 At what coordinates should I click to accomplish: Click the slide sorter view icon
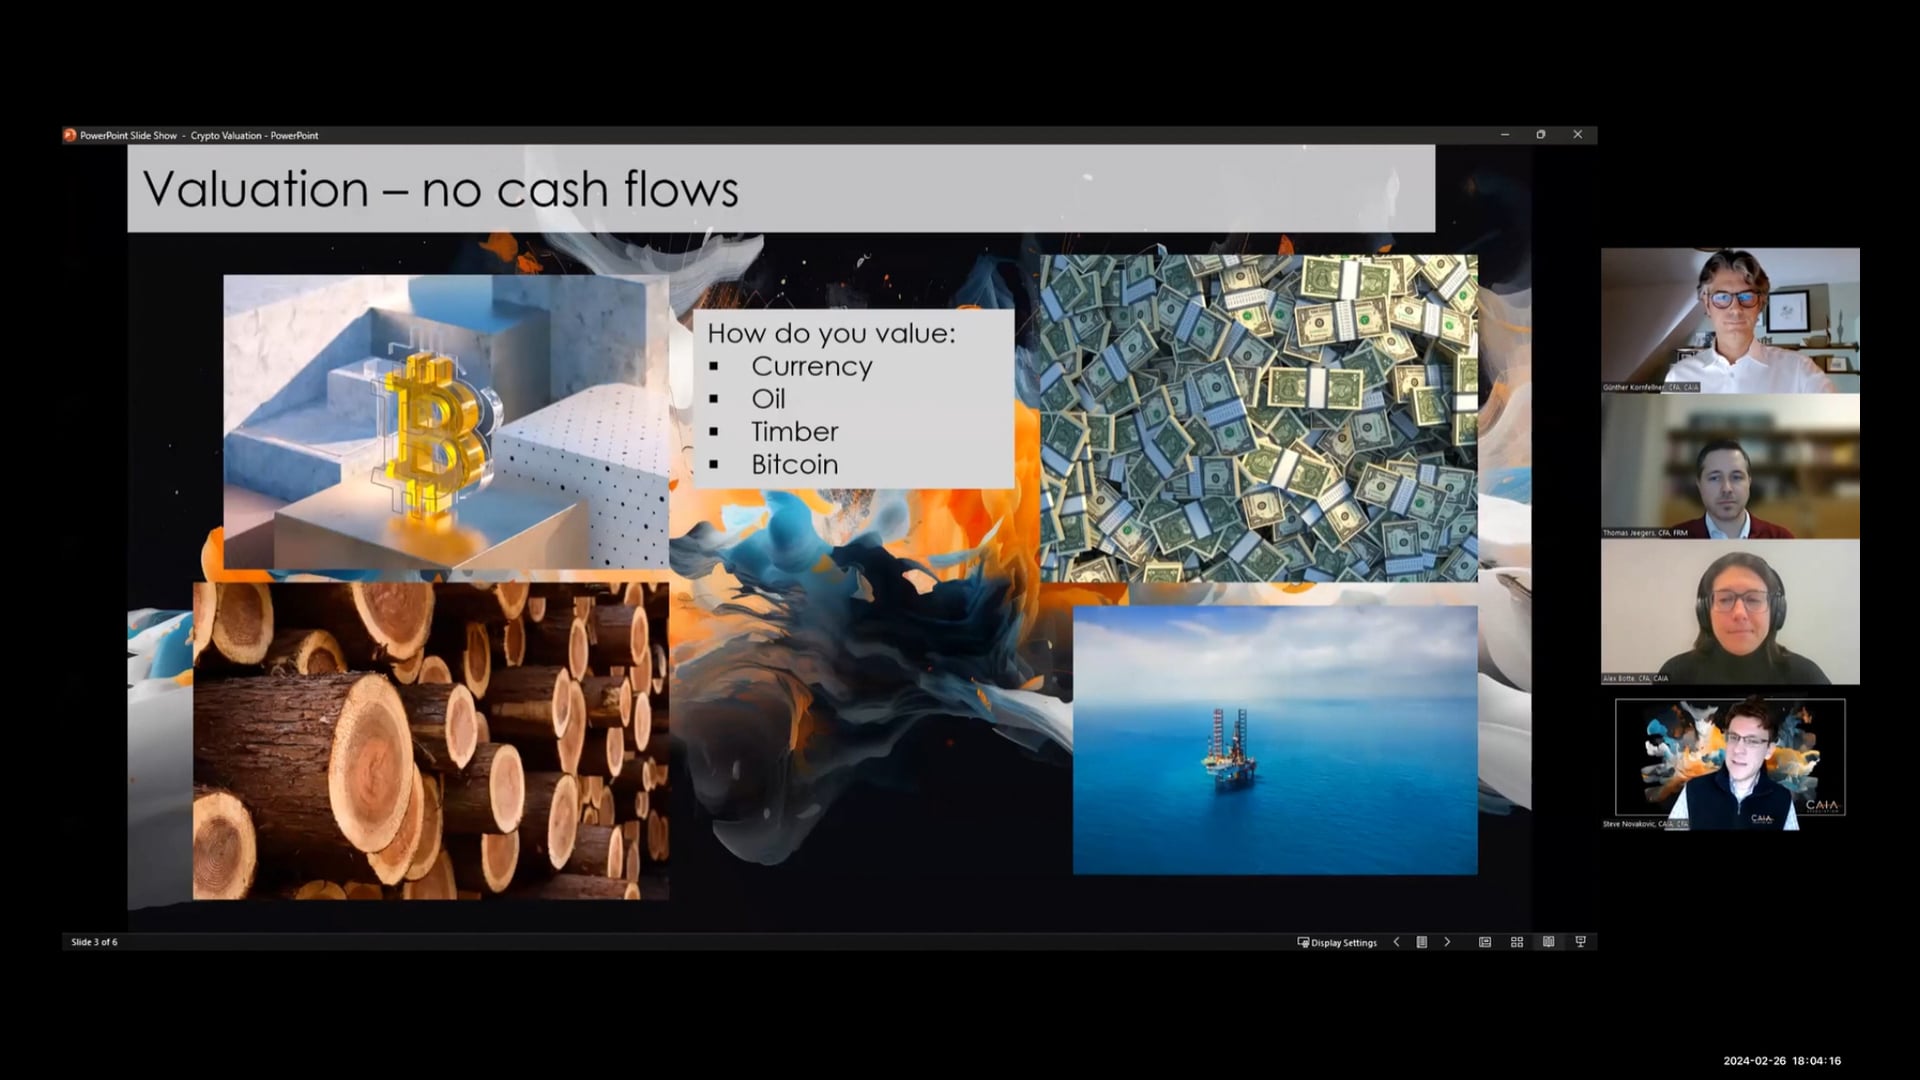1516,942
